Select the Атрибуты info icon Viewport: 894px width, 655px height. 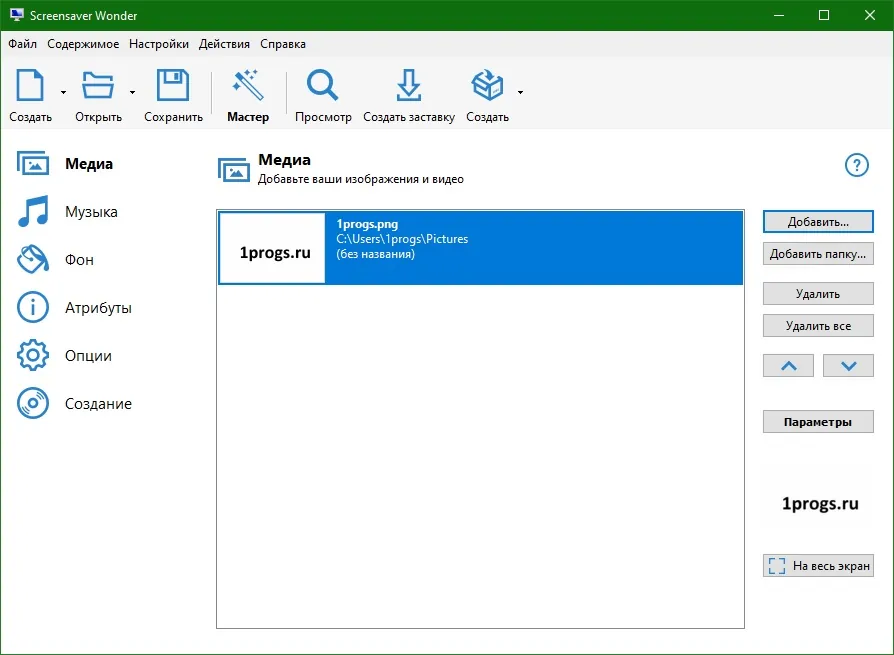(32, 307)
